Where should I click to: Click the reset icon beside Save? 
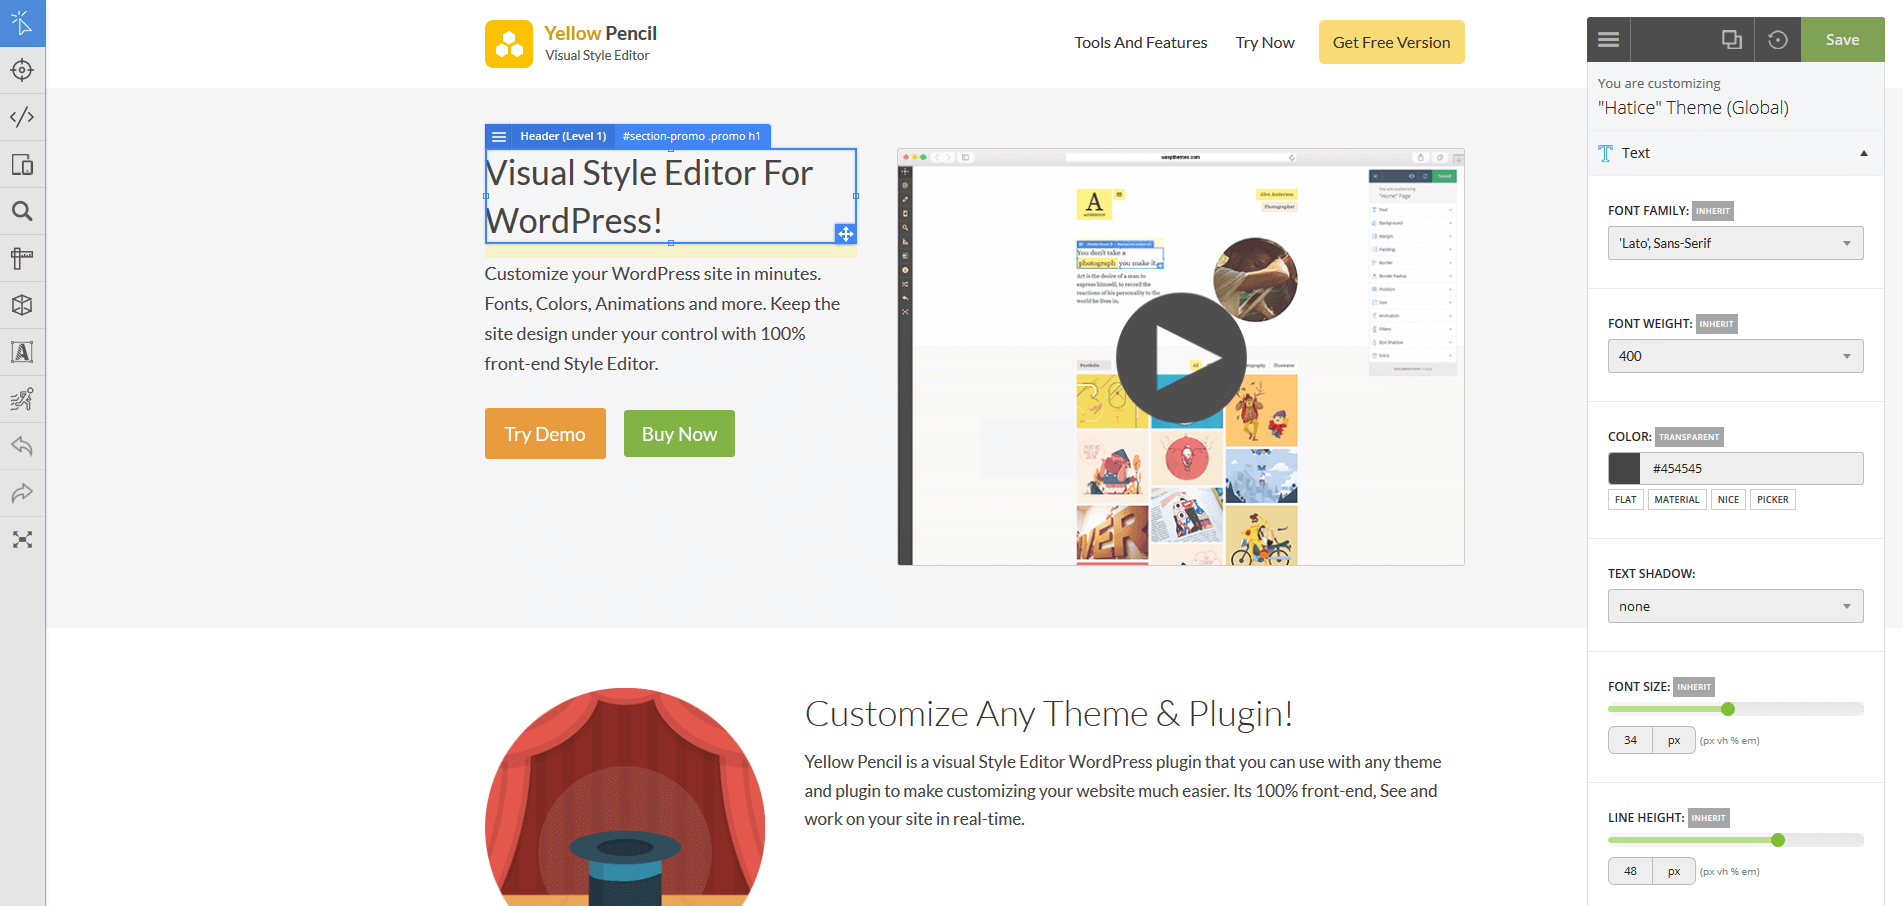[x=1777, y=40]
